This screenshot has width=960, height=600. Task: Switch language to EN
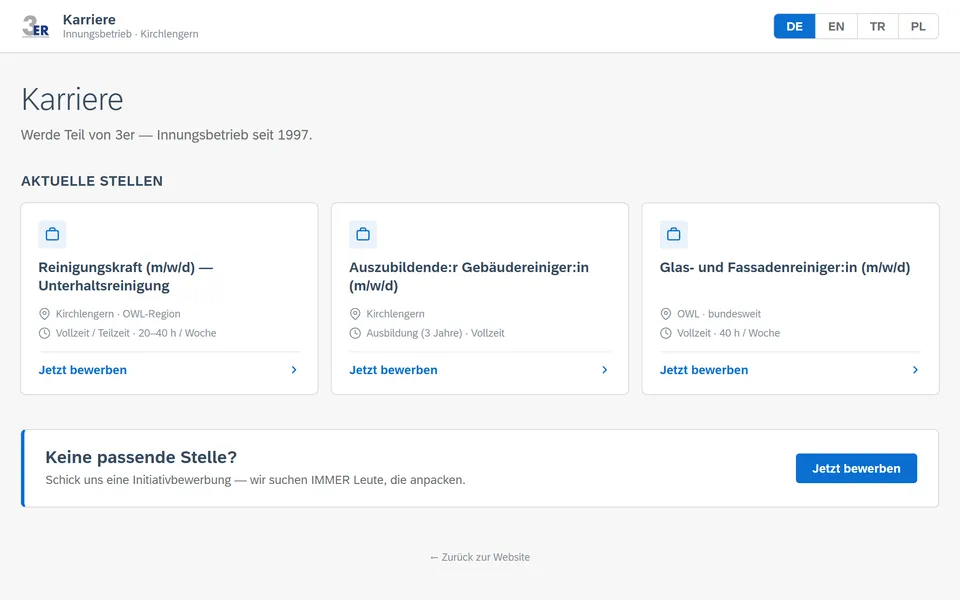836,26
